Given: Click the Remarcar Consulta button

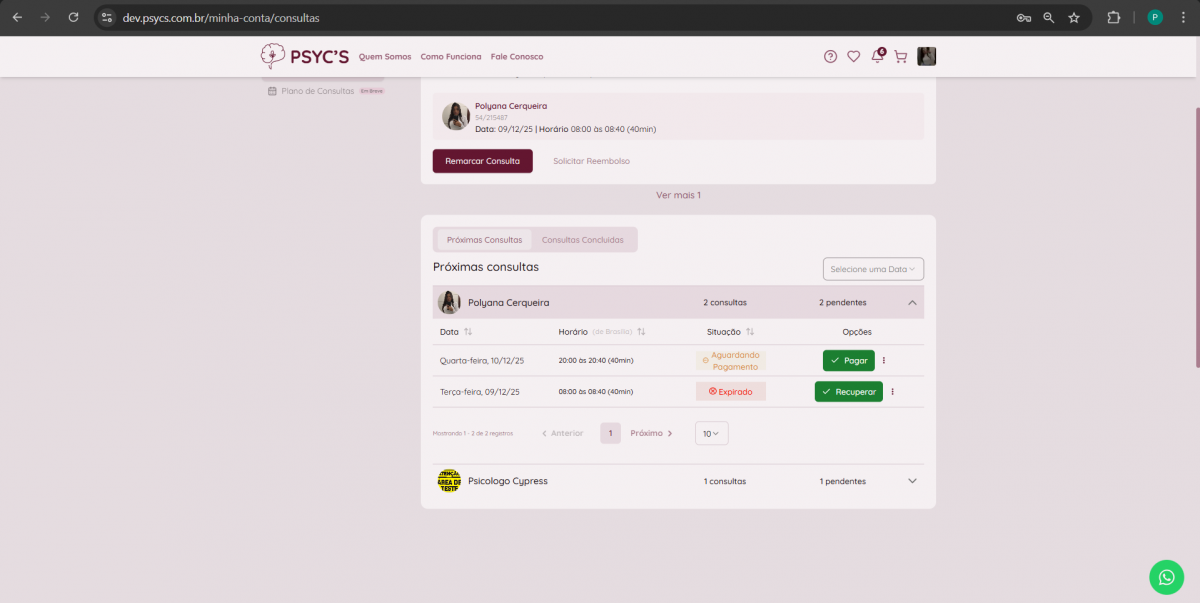Looking at the screenshot, I should [482, 161].
